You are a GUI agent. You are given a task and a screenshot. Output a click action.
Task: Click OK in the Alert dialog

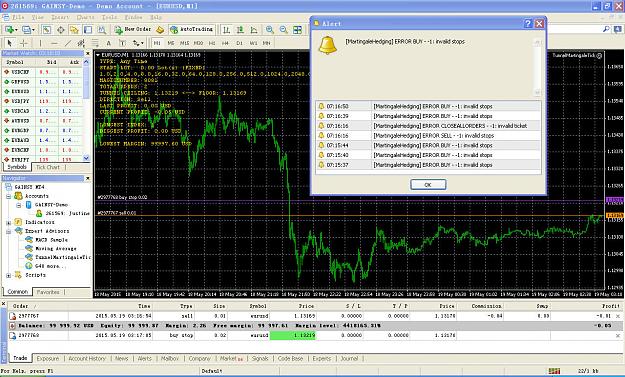(428, 185)
